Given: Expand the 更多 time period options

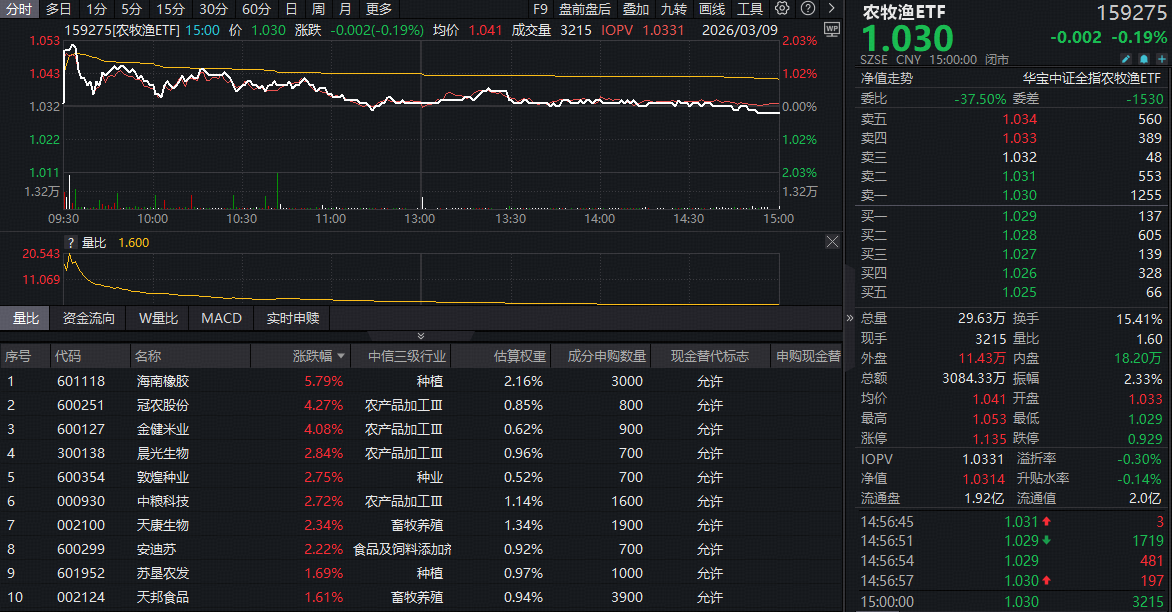Looking at the screenshot, I should tap(379, 9).
